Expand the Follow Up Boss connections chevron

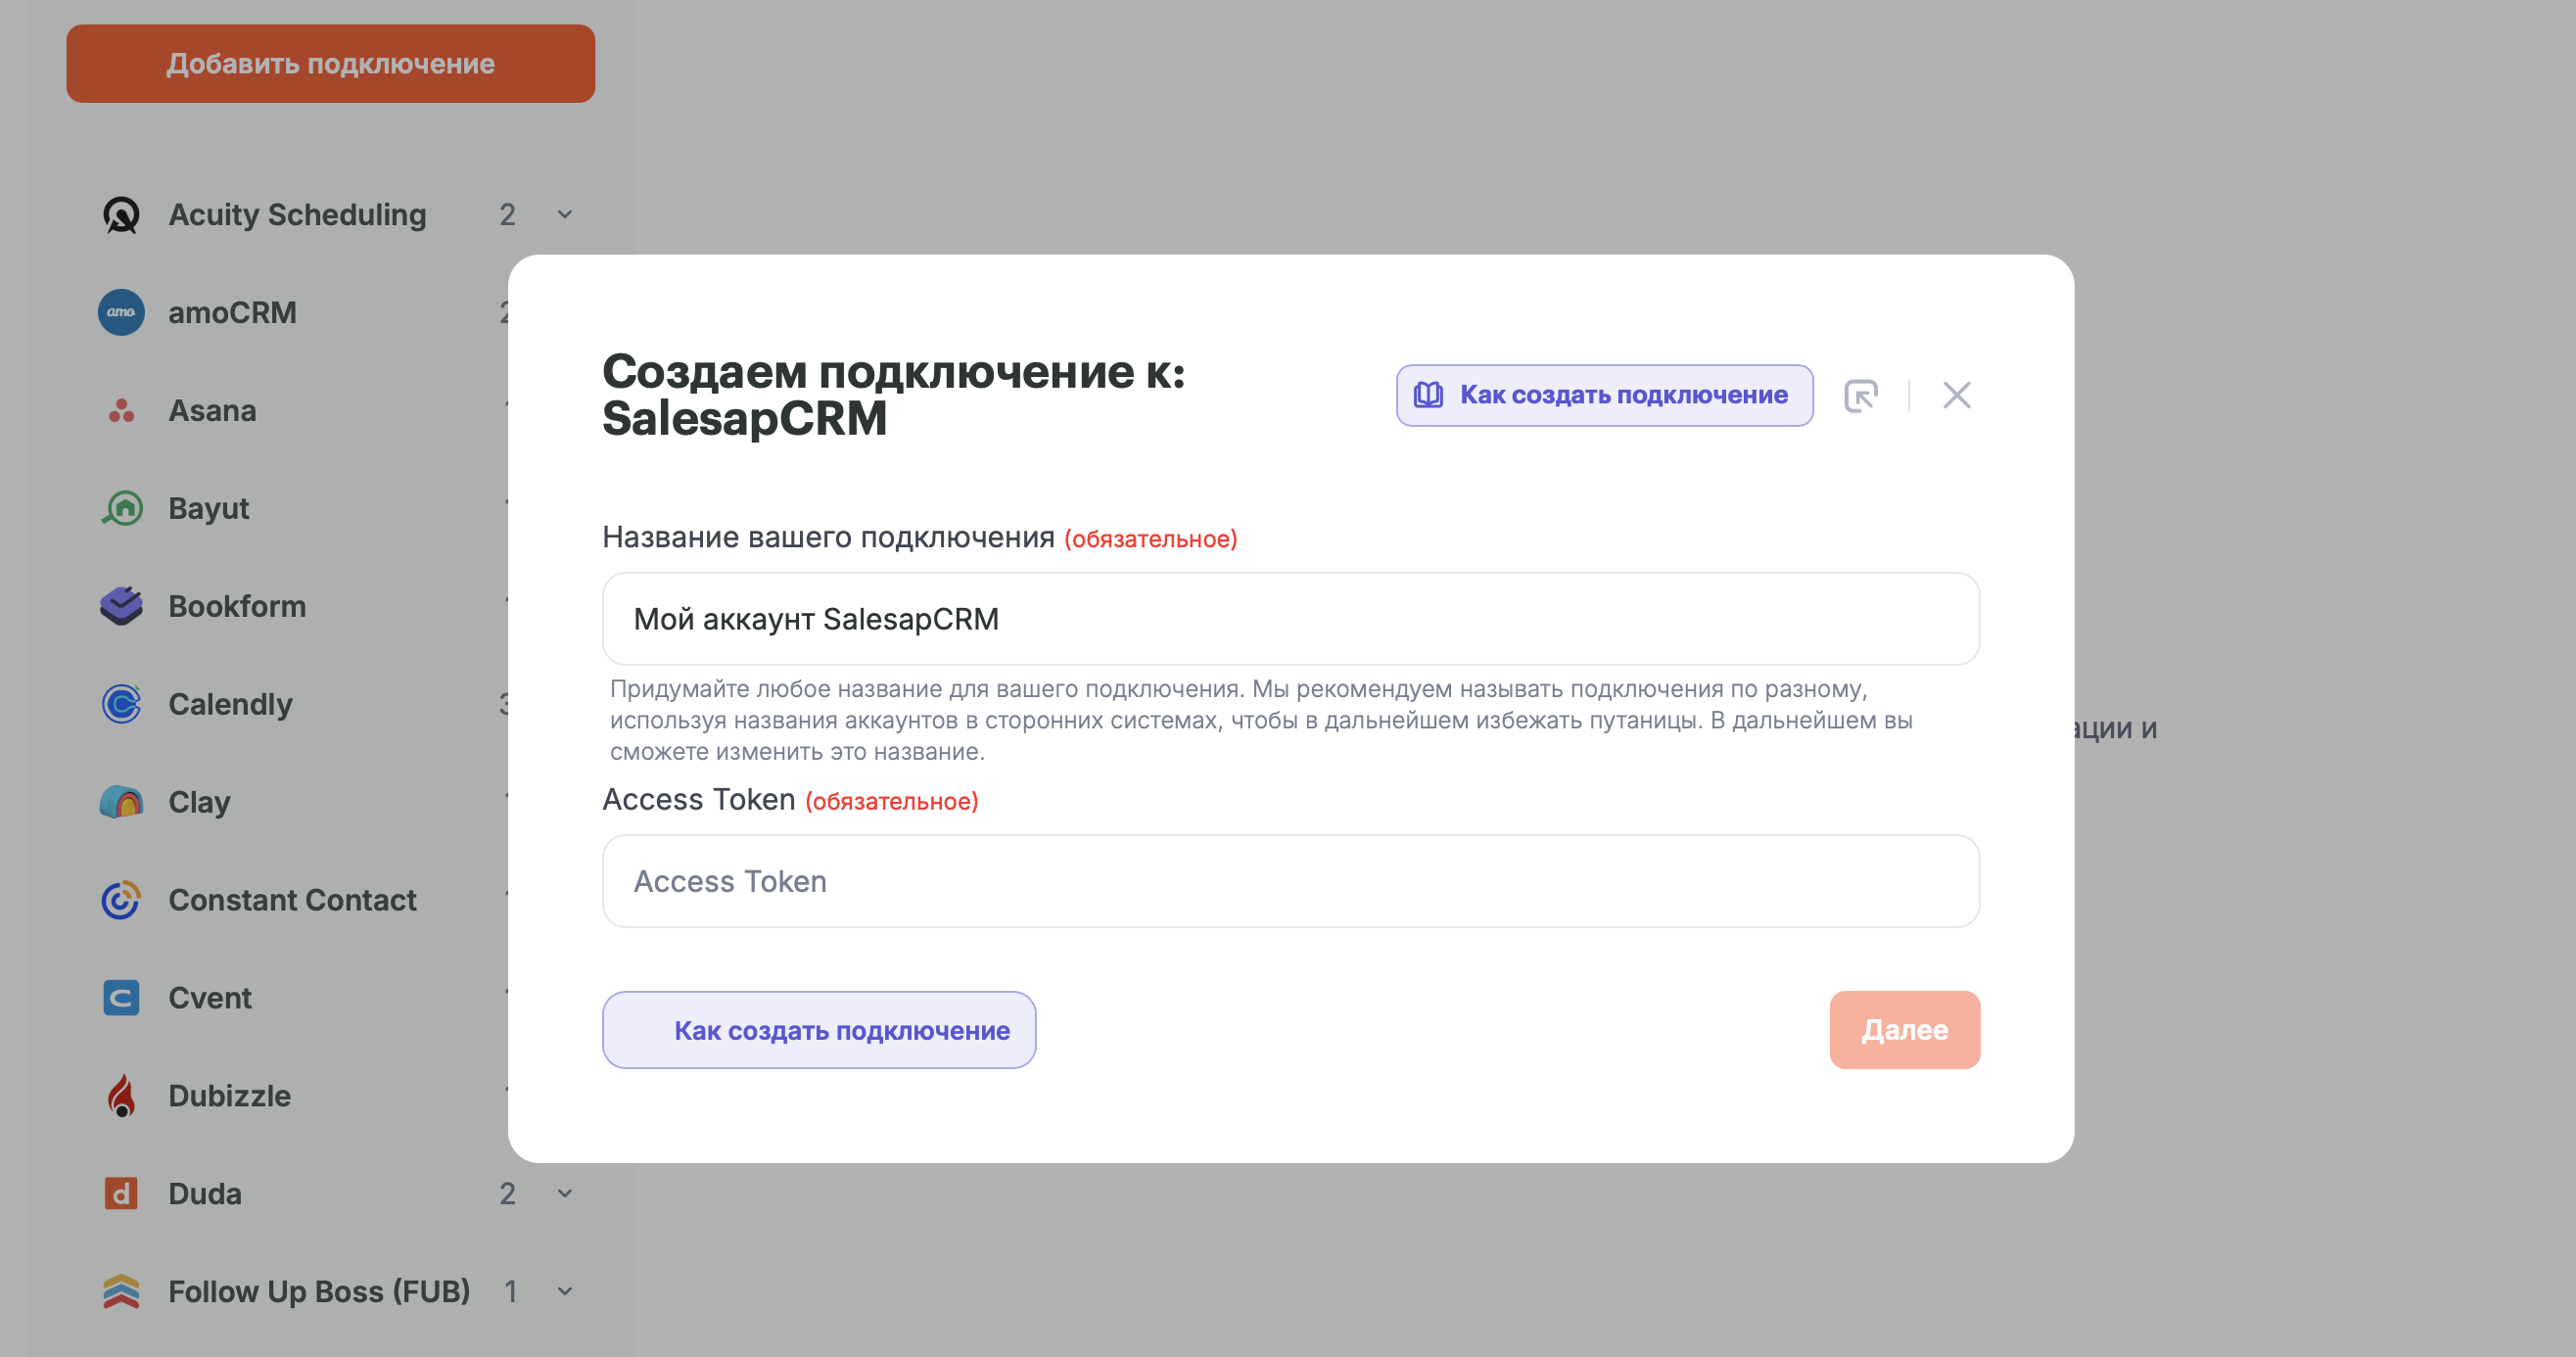pyautogui.click(x=565, y=1291)
